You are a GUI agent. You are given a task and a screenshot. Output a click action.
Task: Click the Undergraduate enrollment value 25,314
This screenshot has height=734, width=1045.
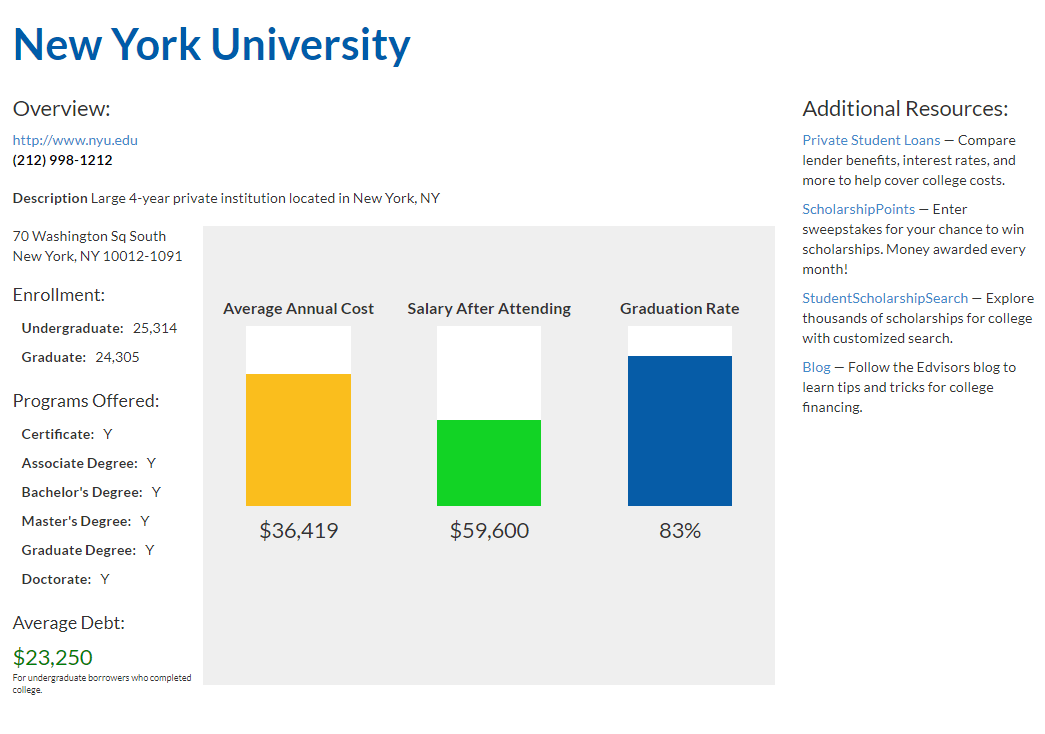tap(155, 328)
